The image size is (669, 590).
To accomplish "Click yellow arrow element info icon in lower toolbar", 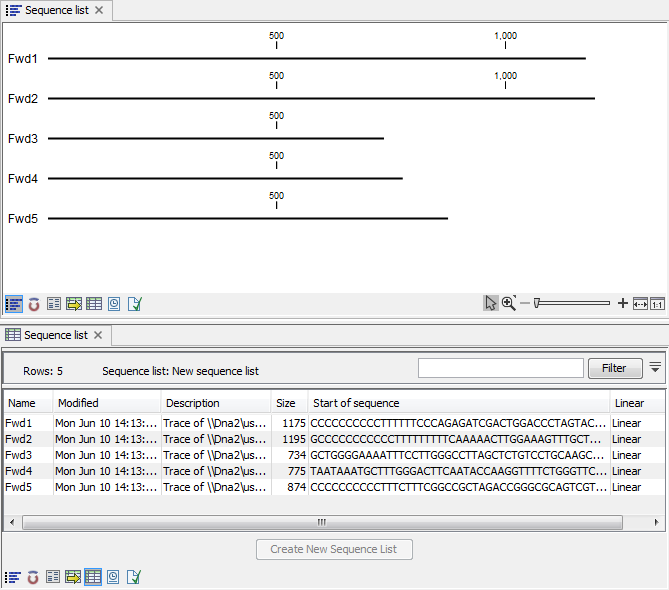I will click(73, 577).
